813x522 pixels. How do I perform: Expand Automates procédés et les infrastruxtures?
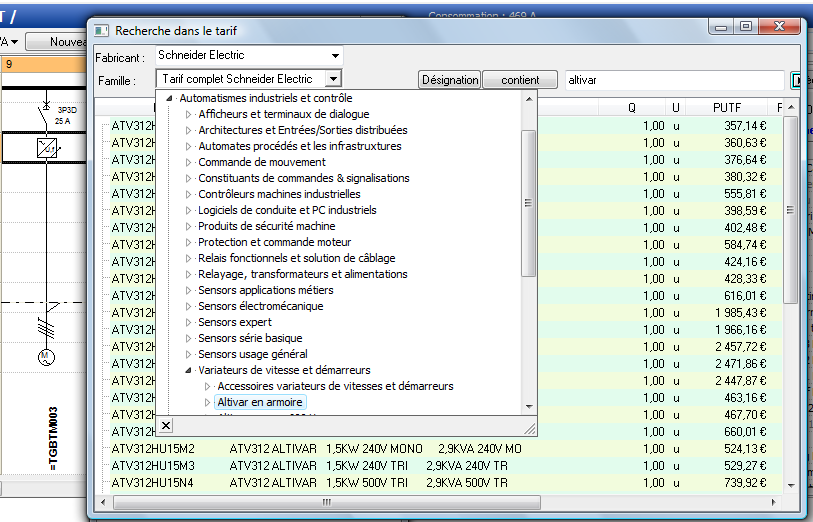(189, 146)
